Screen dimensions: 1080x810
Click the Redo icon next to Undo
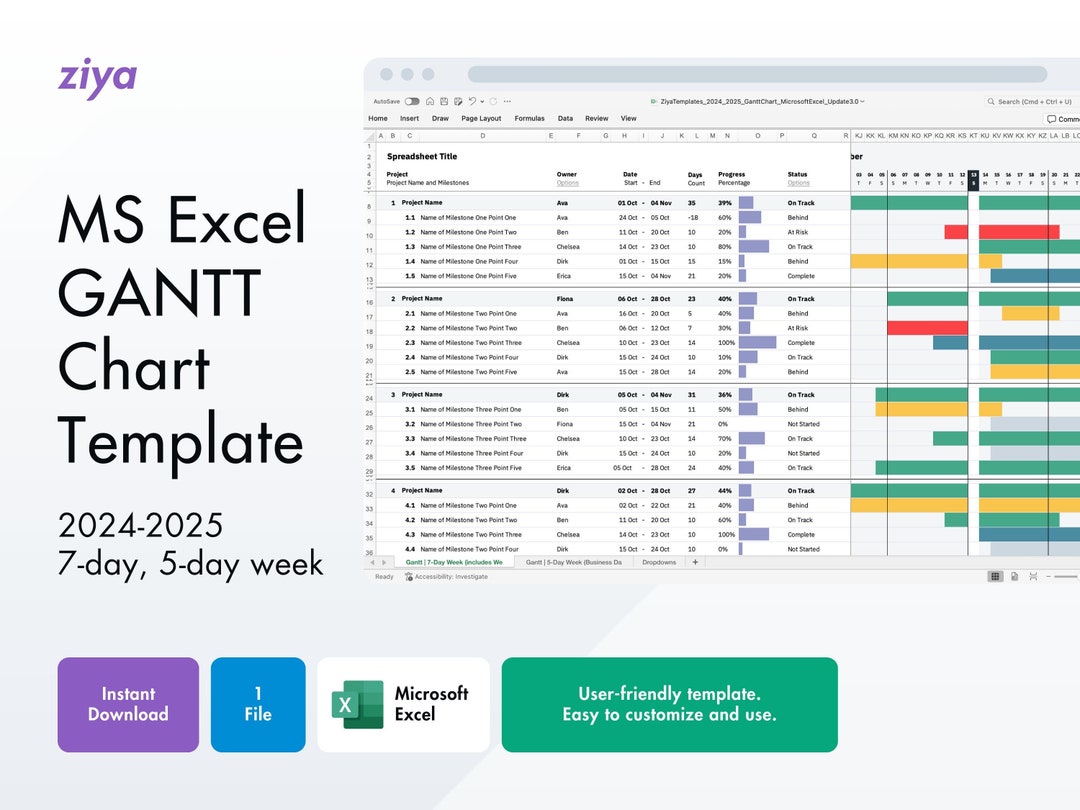[x=492, y=101]
